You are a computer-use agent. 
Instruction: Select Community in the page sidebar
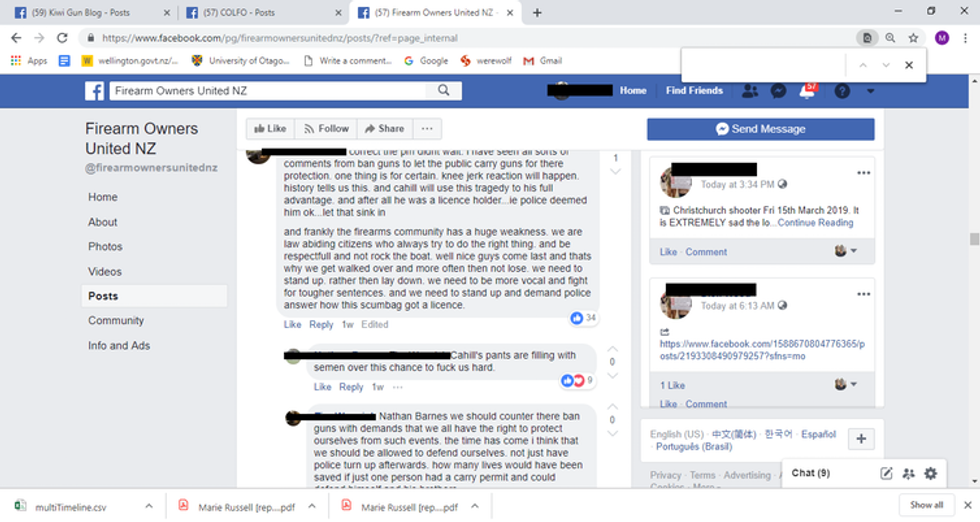click(116, 321)
